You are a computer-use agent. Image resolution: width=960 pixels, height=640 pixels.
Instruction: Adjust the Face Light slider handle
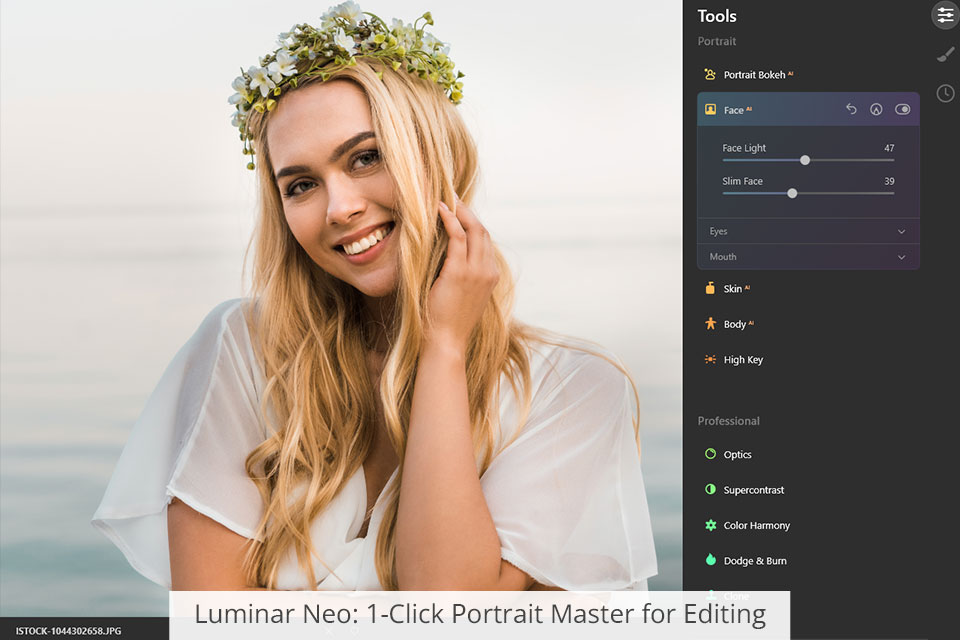click(x=805, y=160)
